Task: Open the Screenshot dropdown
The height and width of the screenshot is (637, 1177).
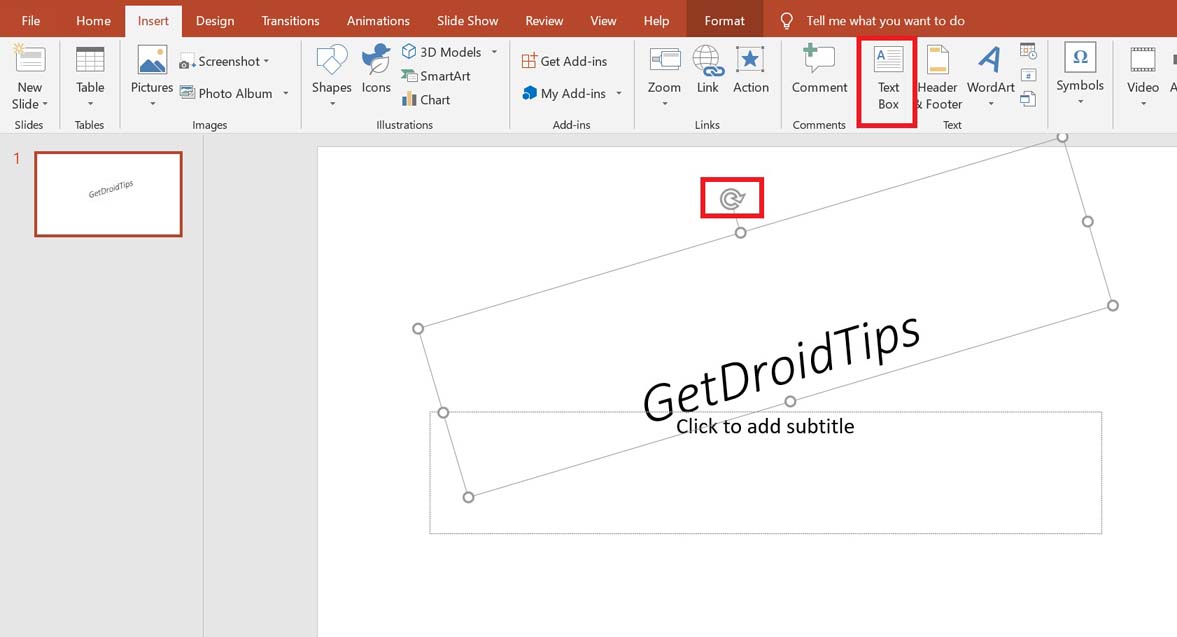Action: [x=224, y=62]
